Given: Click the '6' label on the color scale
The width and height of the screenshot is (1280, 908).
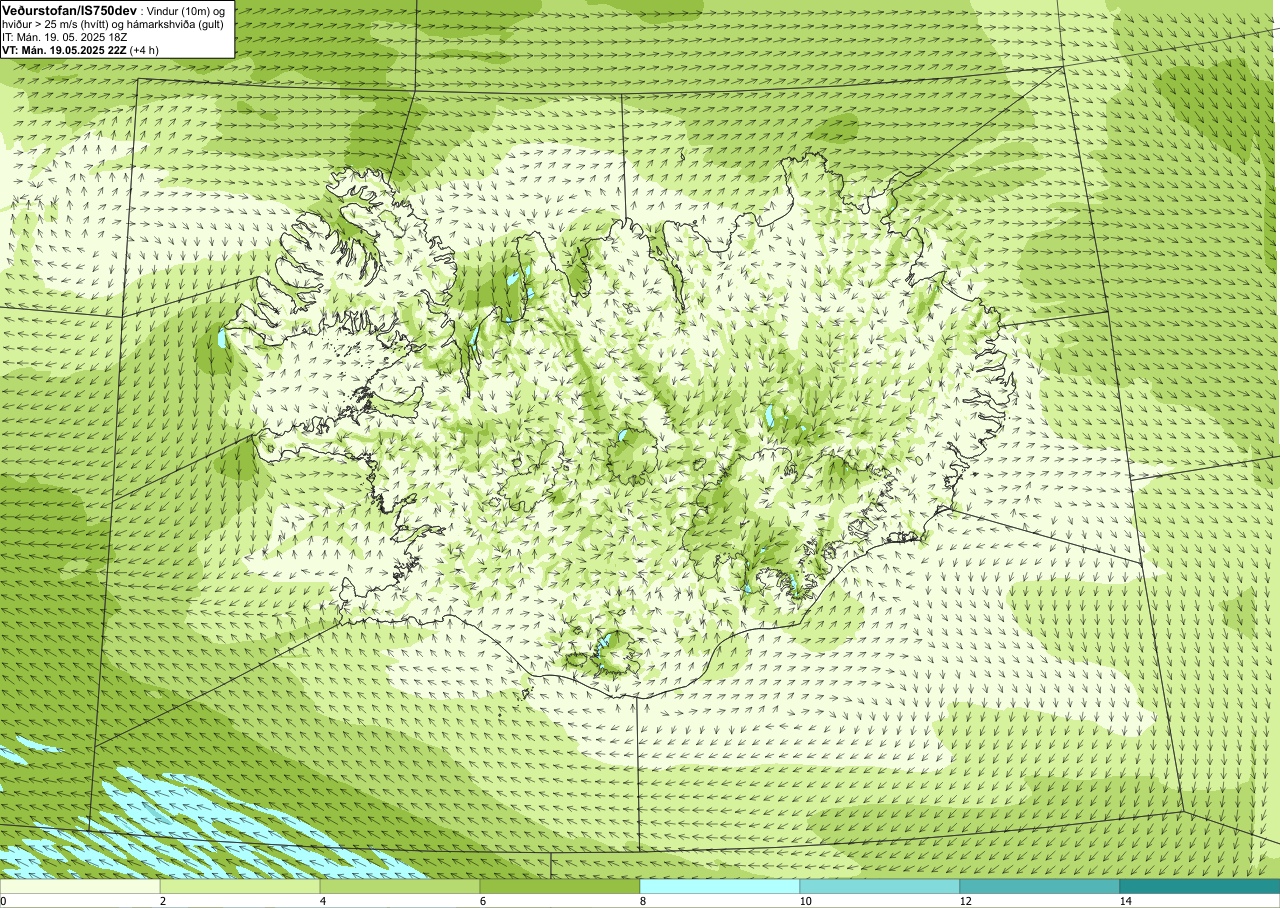Looking at the screenshot, I should tap(483, 901).
